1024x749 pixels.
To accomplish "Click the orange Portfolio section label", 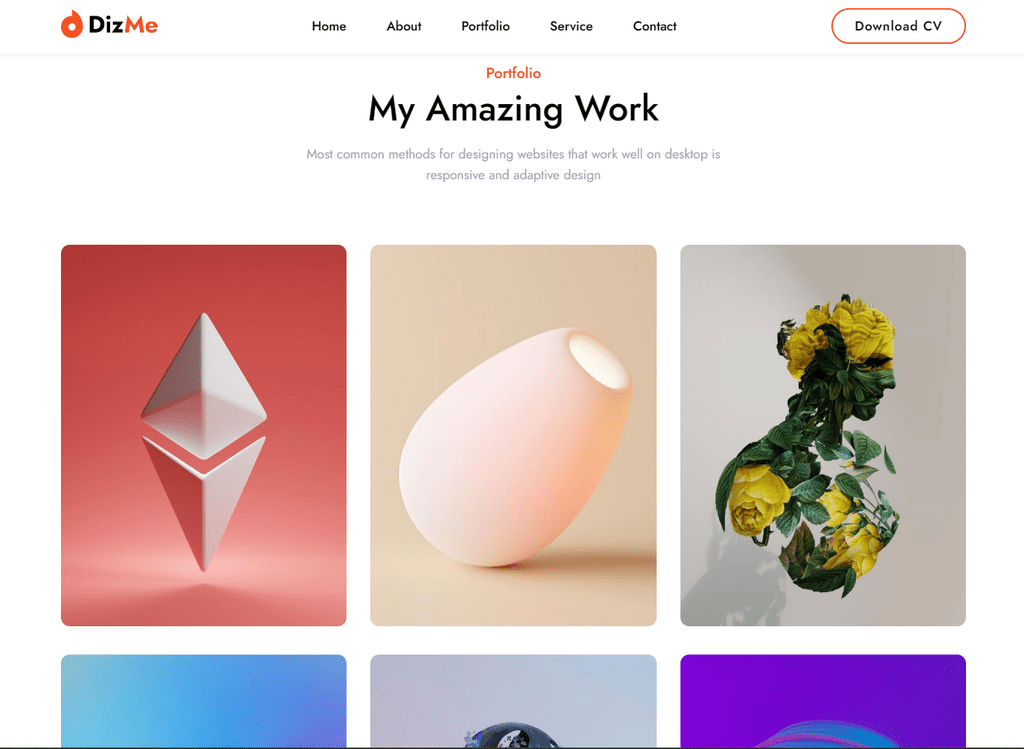I will (x=513, y=73).
